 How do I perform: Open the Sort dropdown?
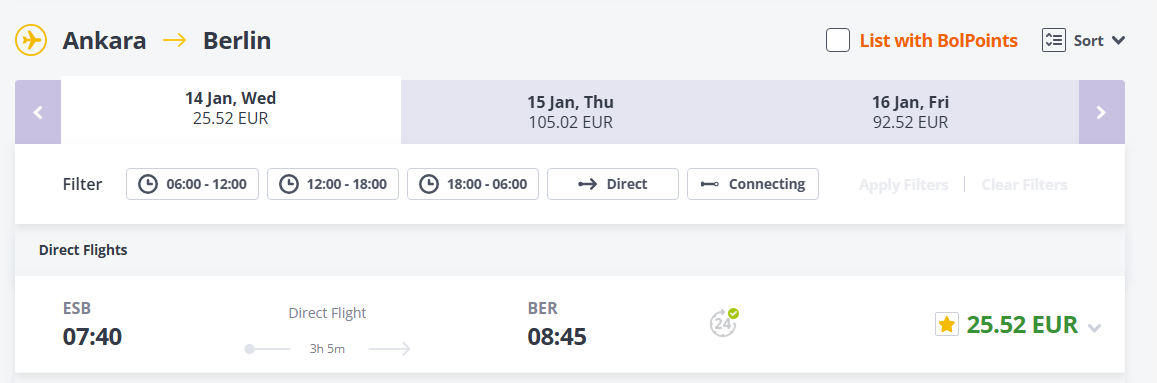pyautogui.click(x=1083, y=40)
